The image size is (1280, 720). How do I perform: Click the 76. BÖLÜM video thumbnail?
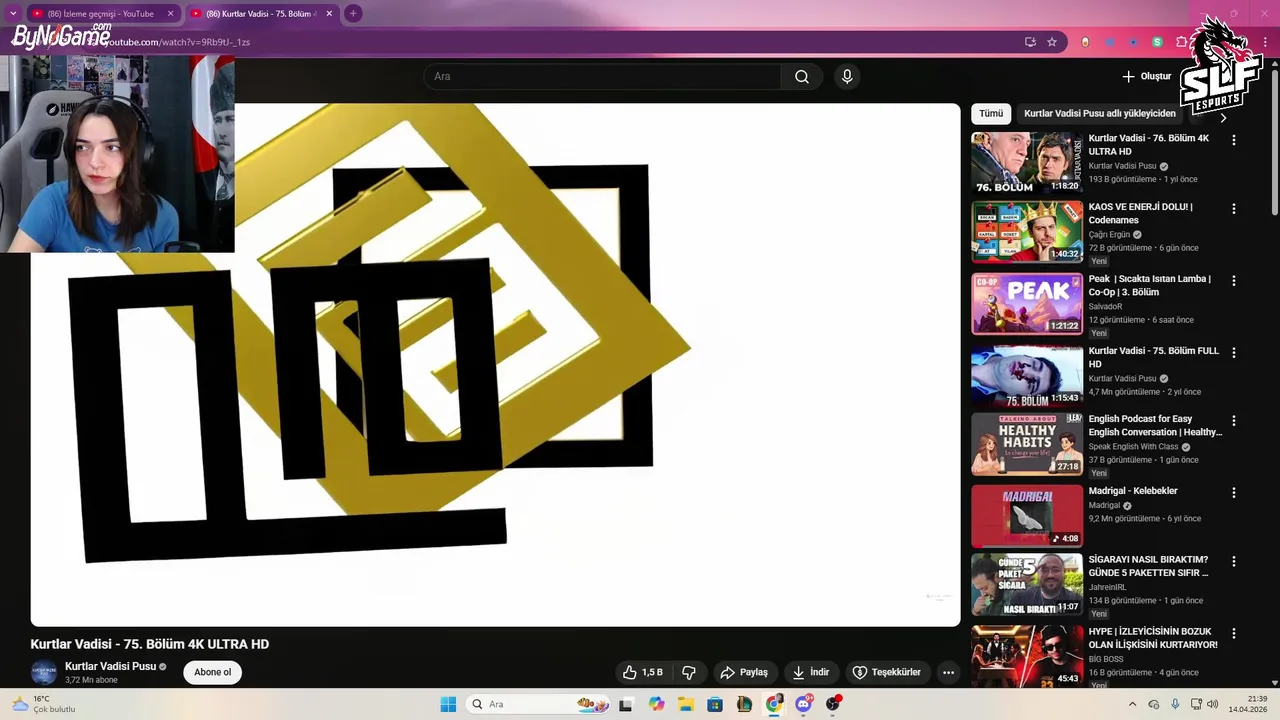tap(1027, 163)
